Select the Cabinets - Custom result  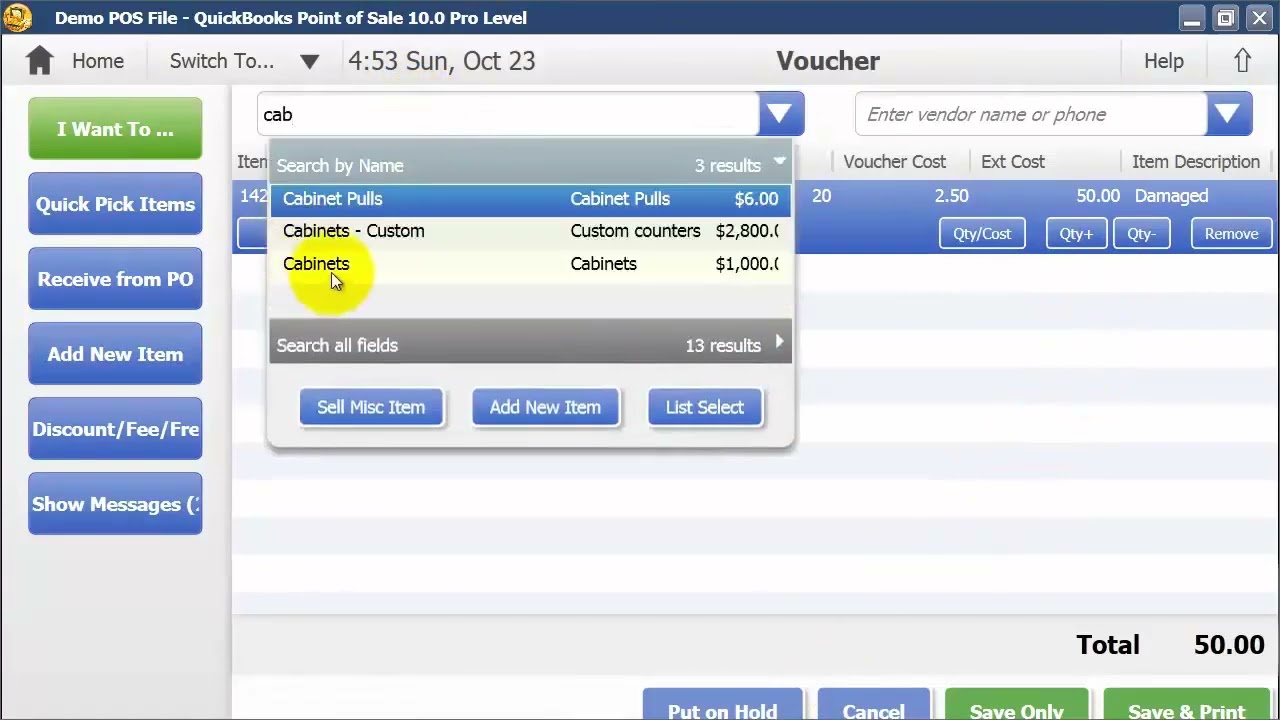530,231
